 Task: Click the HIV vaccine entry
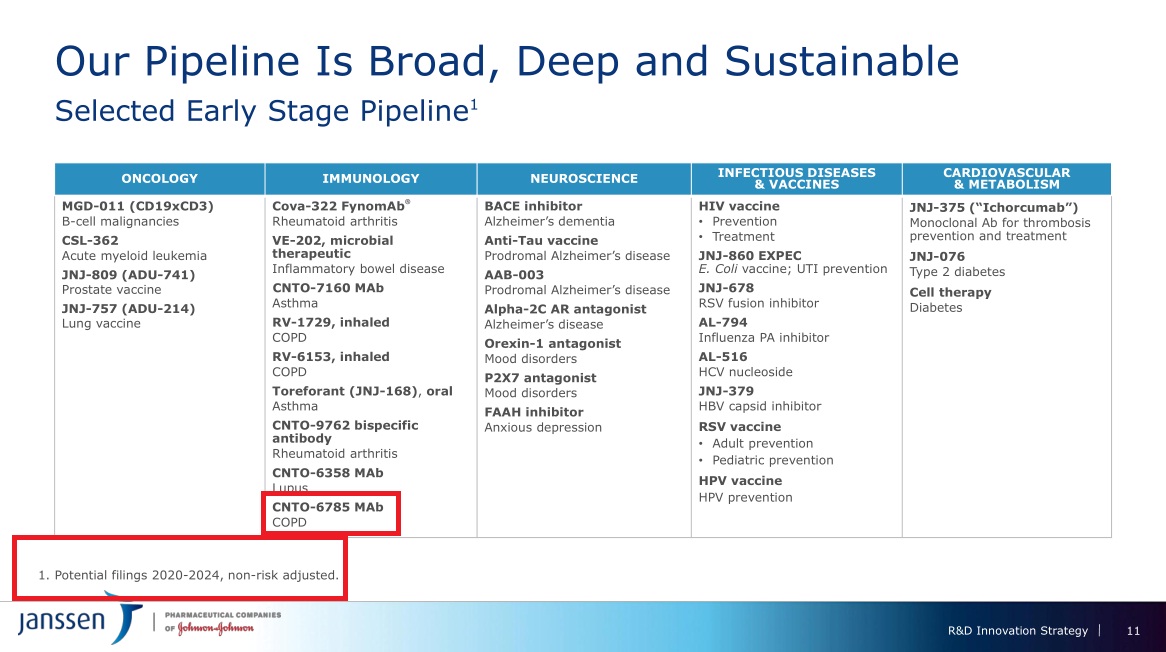coord(739,207)
